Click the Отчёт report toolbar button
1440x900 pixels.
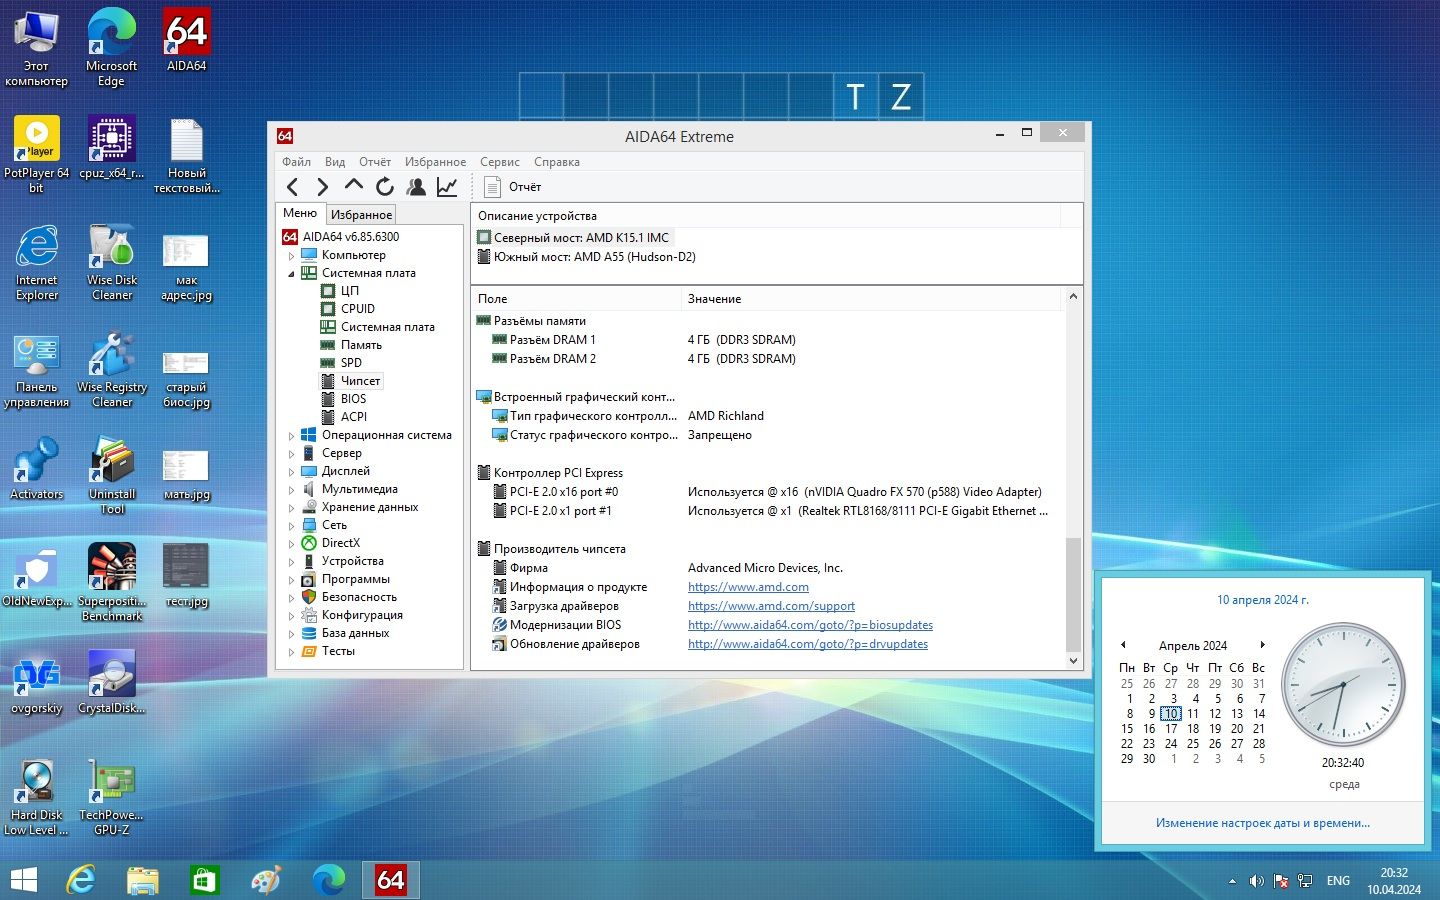tap(512, 187)
